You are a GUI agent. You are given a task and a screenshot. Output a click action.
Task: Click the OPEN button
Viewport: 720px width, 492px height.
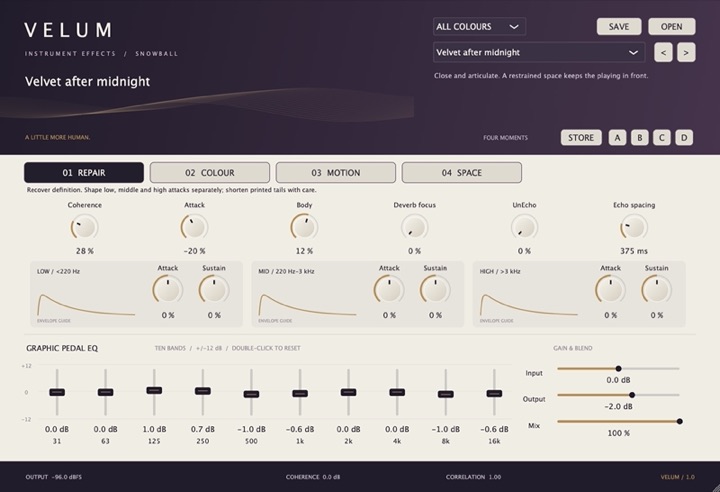tap(671, 27)
